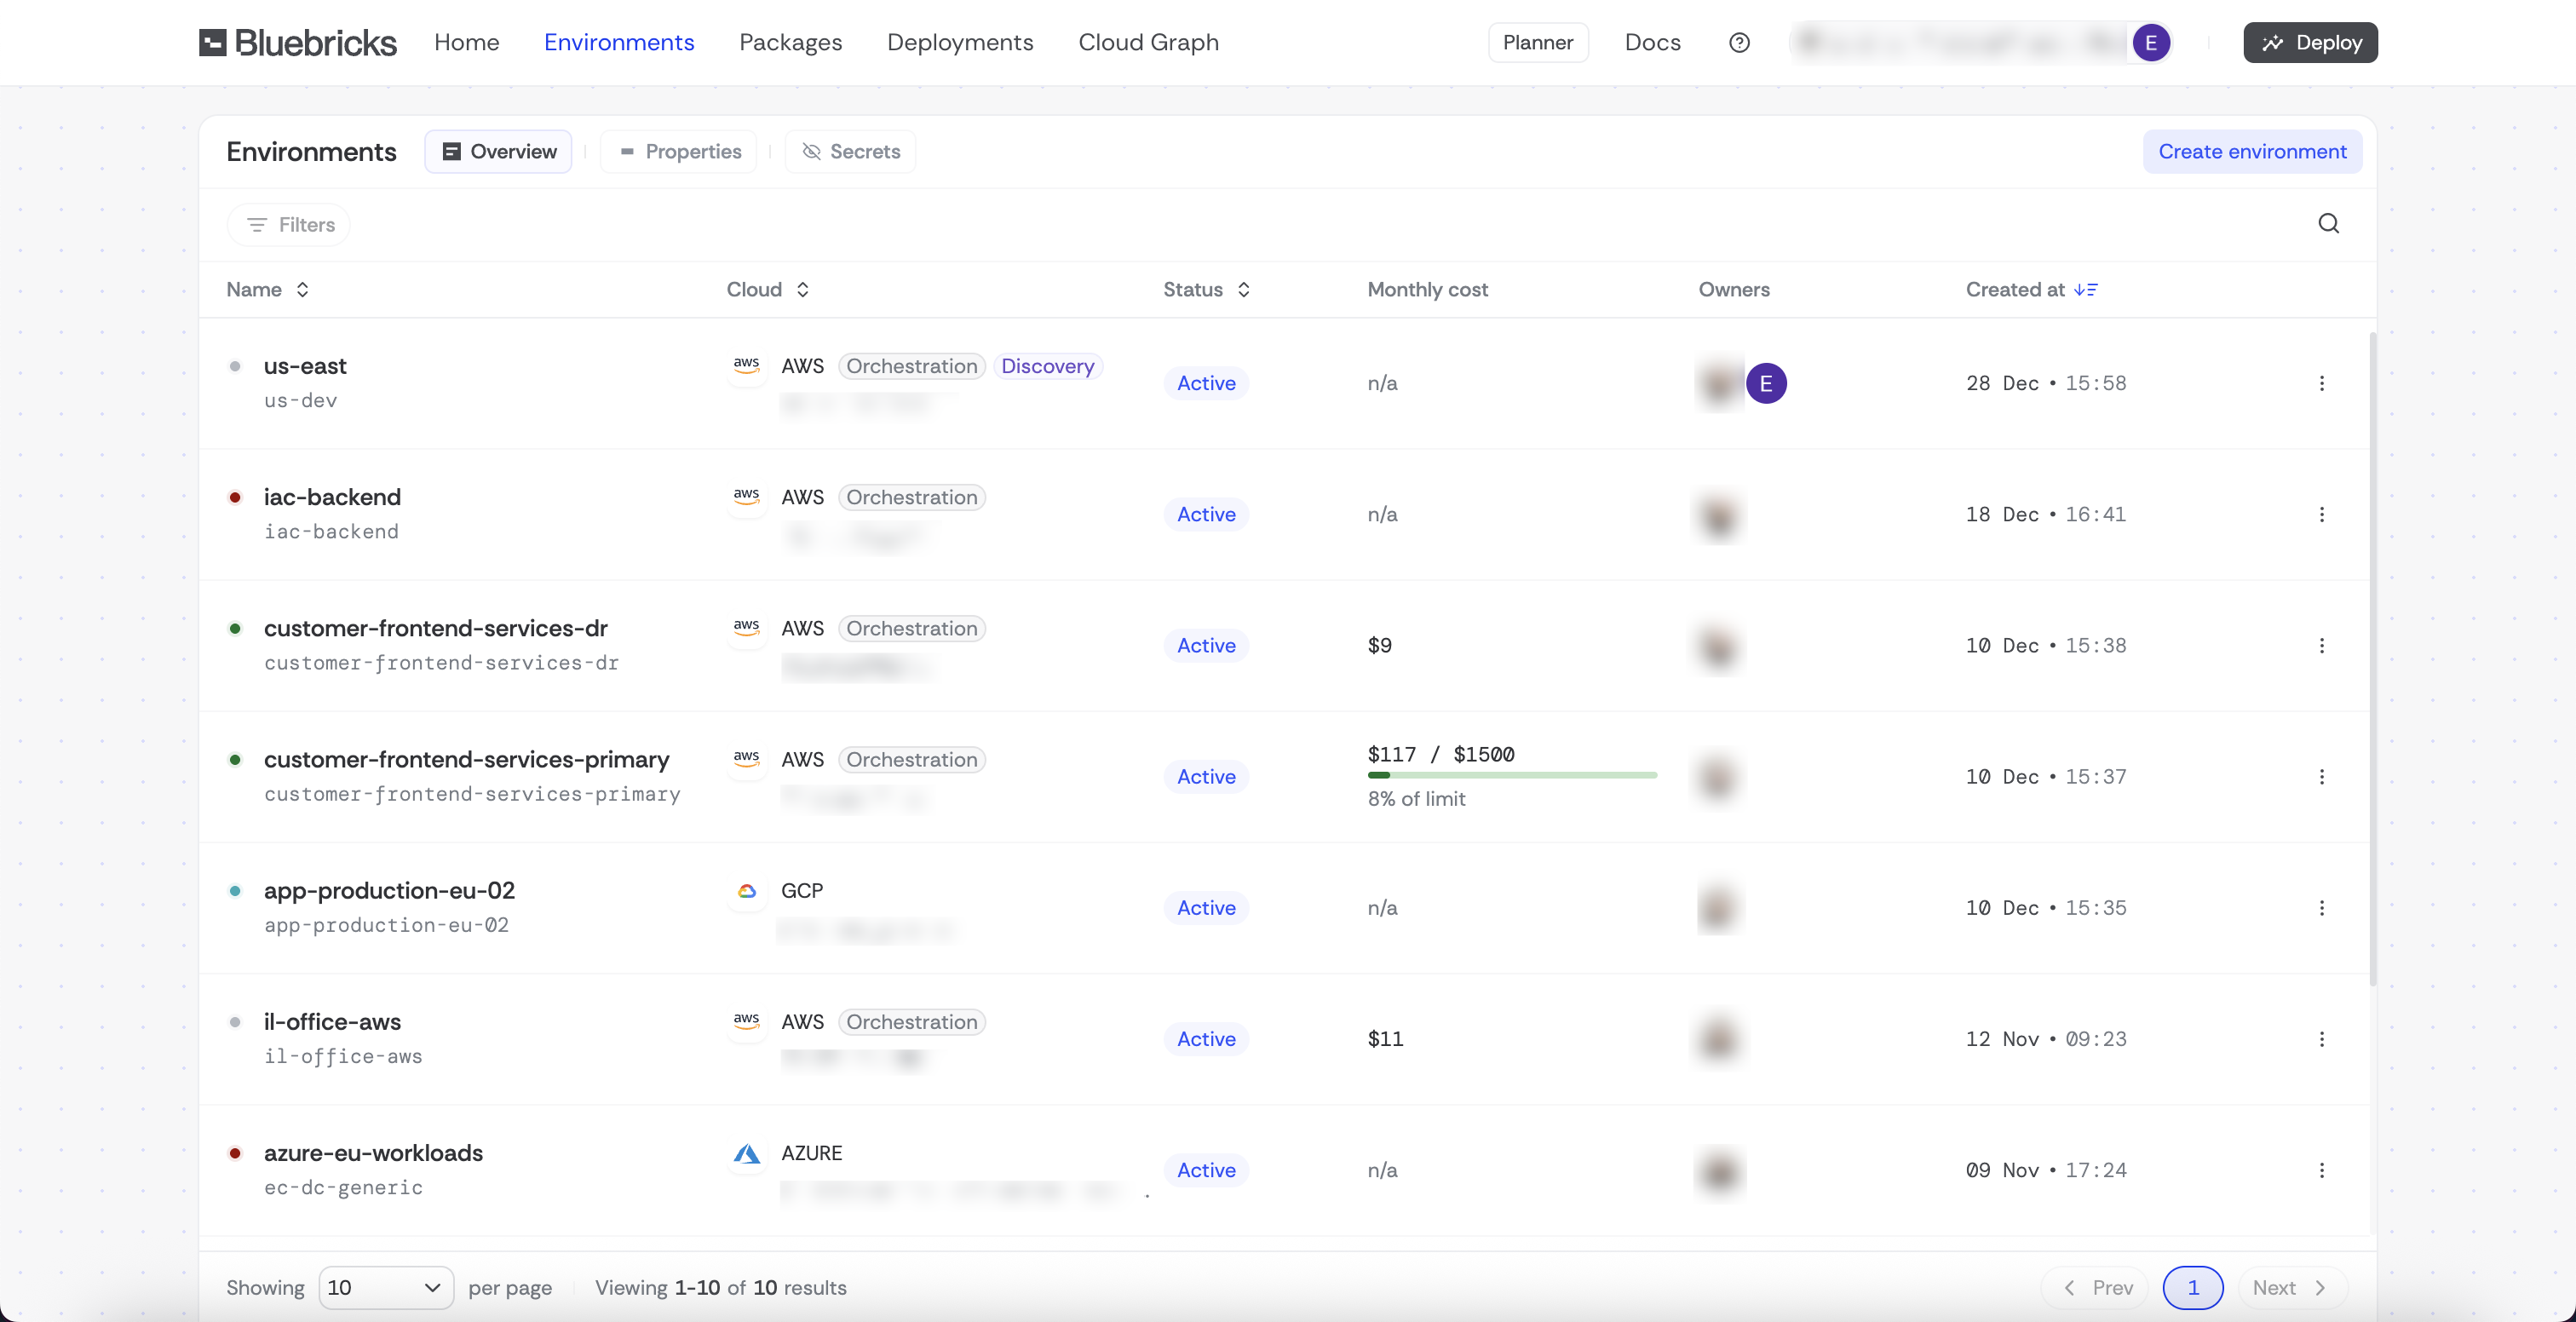Screen dimensions: 2576x1322
Task: Click the Bluebricks logo
Action: 297,43
